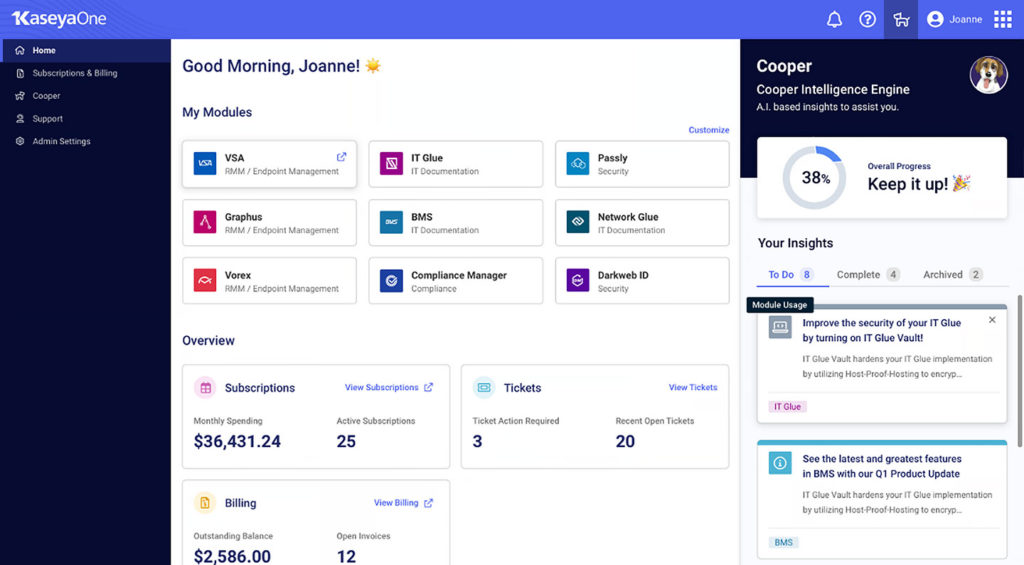The image size is (1024, 565).
Task: Click the $36,431.24 monthly spending value
Action: point(237,442)
